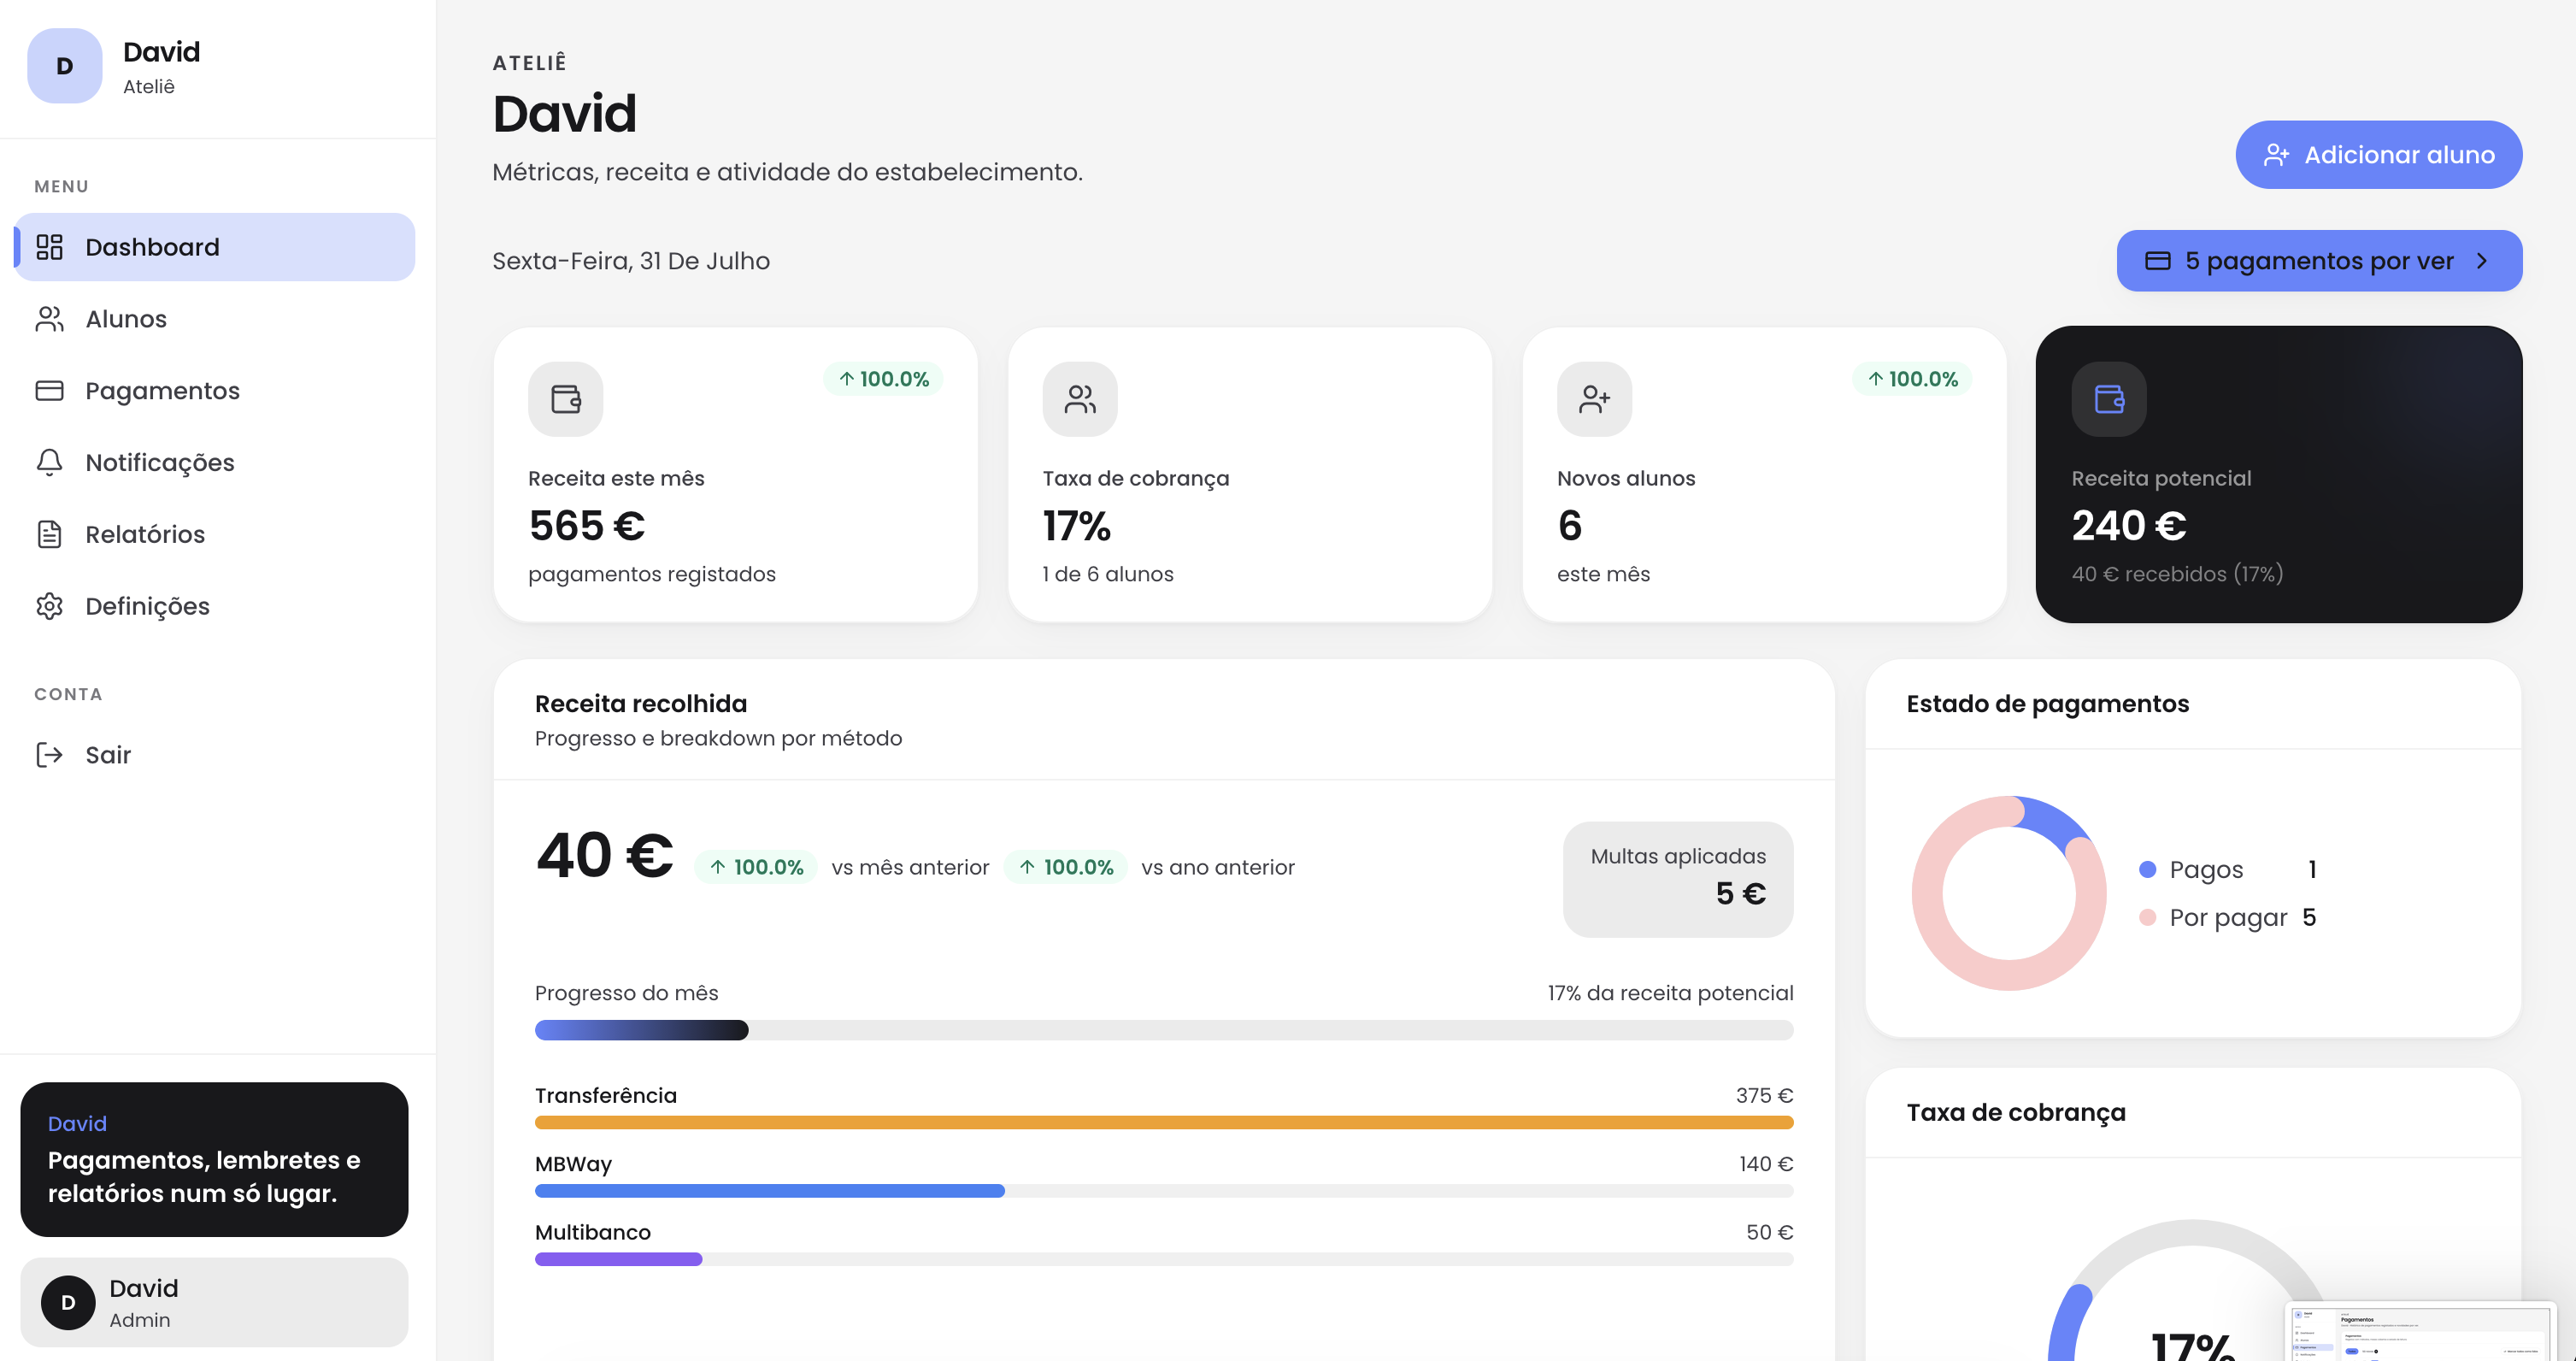
Task: Click the 140 € MBWay amount
Action: (x=1766, y=1164)
